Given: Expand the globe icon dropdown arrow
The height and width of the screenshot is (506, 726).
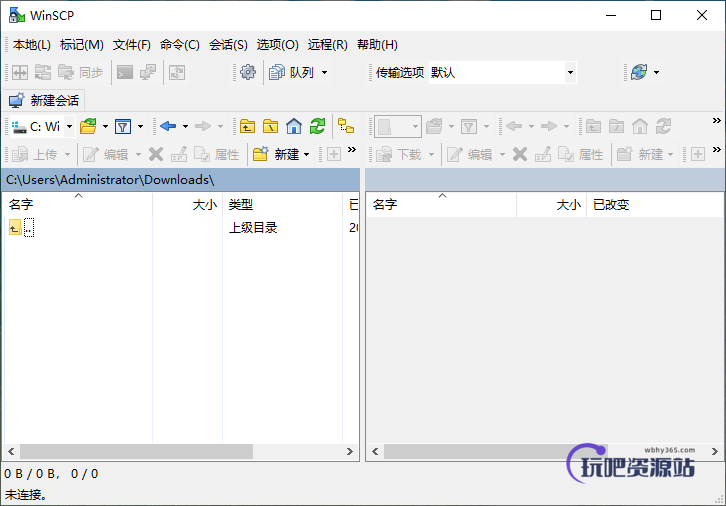Looking at the screenshot, I should [657, 72].
